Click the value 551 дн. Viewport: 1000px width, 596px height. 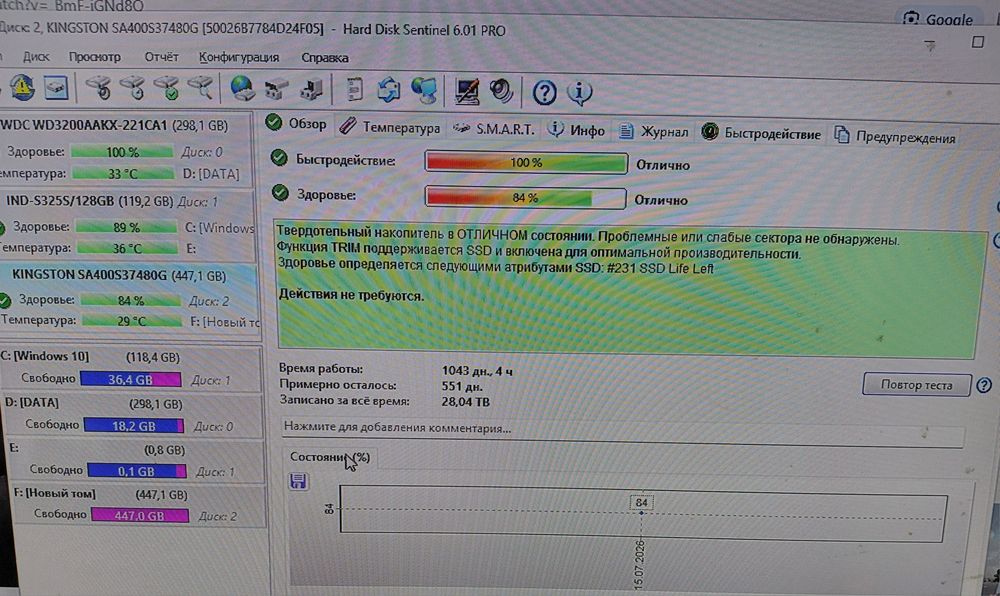tap(462, 386)
